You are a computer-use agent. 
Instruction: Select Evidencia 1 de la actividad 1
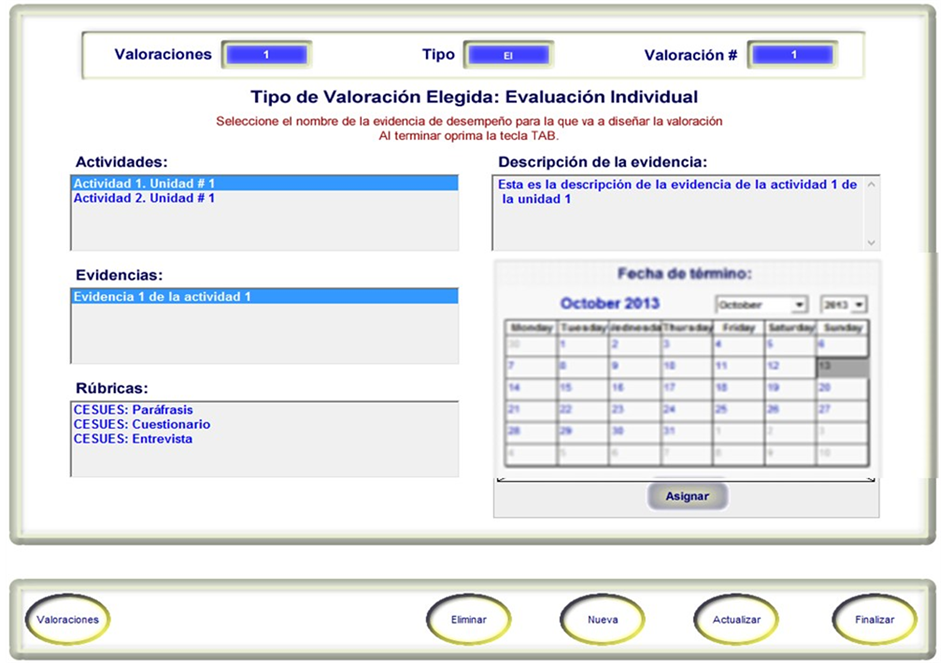(162, 297)
